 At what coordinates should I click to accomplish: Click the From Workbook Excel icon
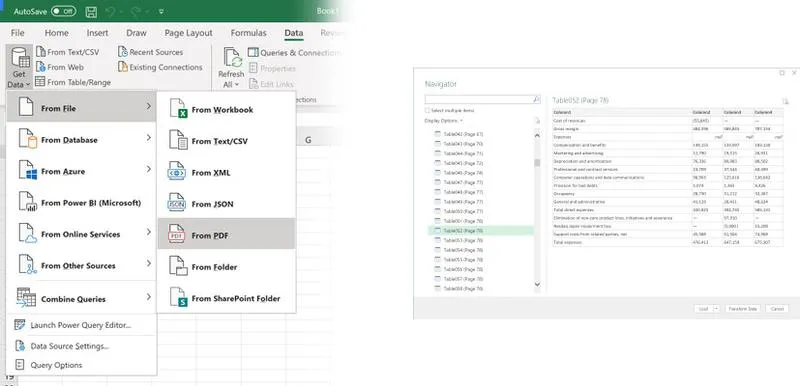(178, 109)
